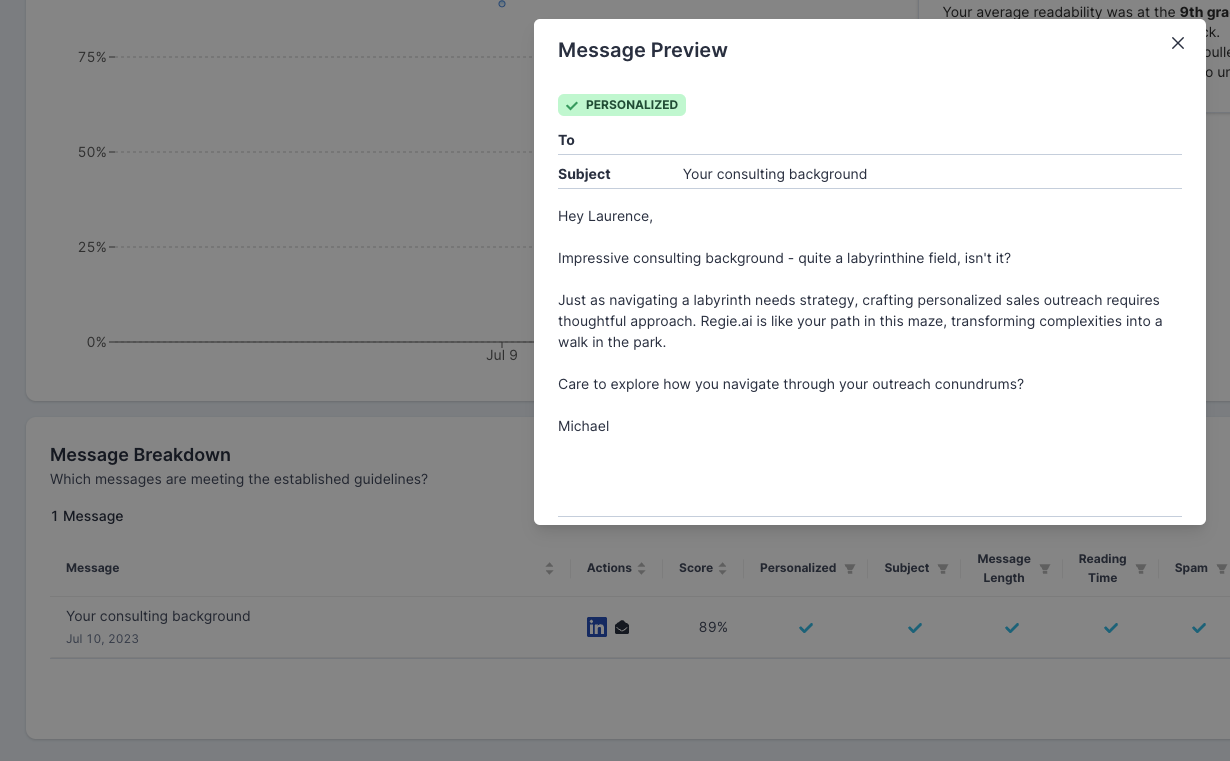
Task: Filter the Message Length column
Action: click(x=1044, y=569)
